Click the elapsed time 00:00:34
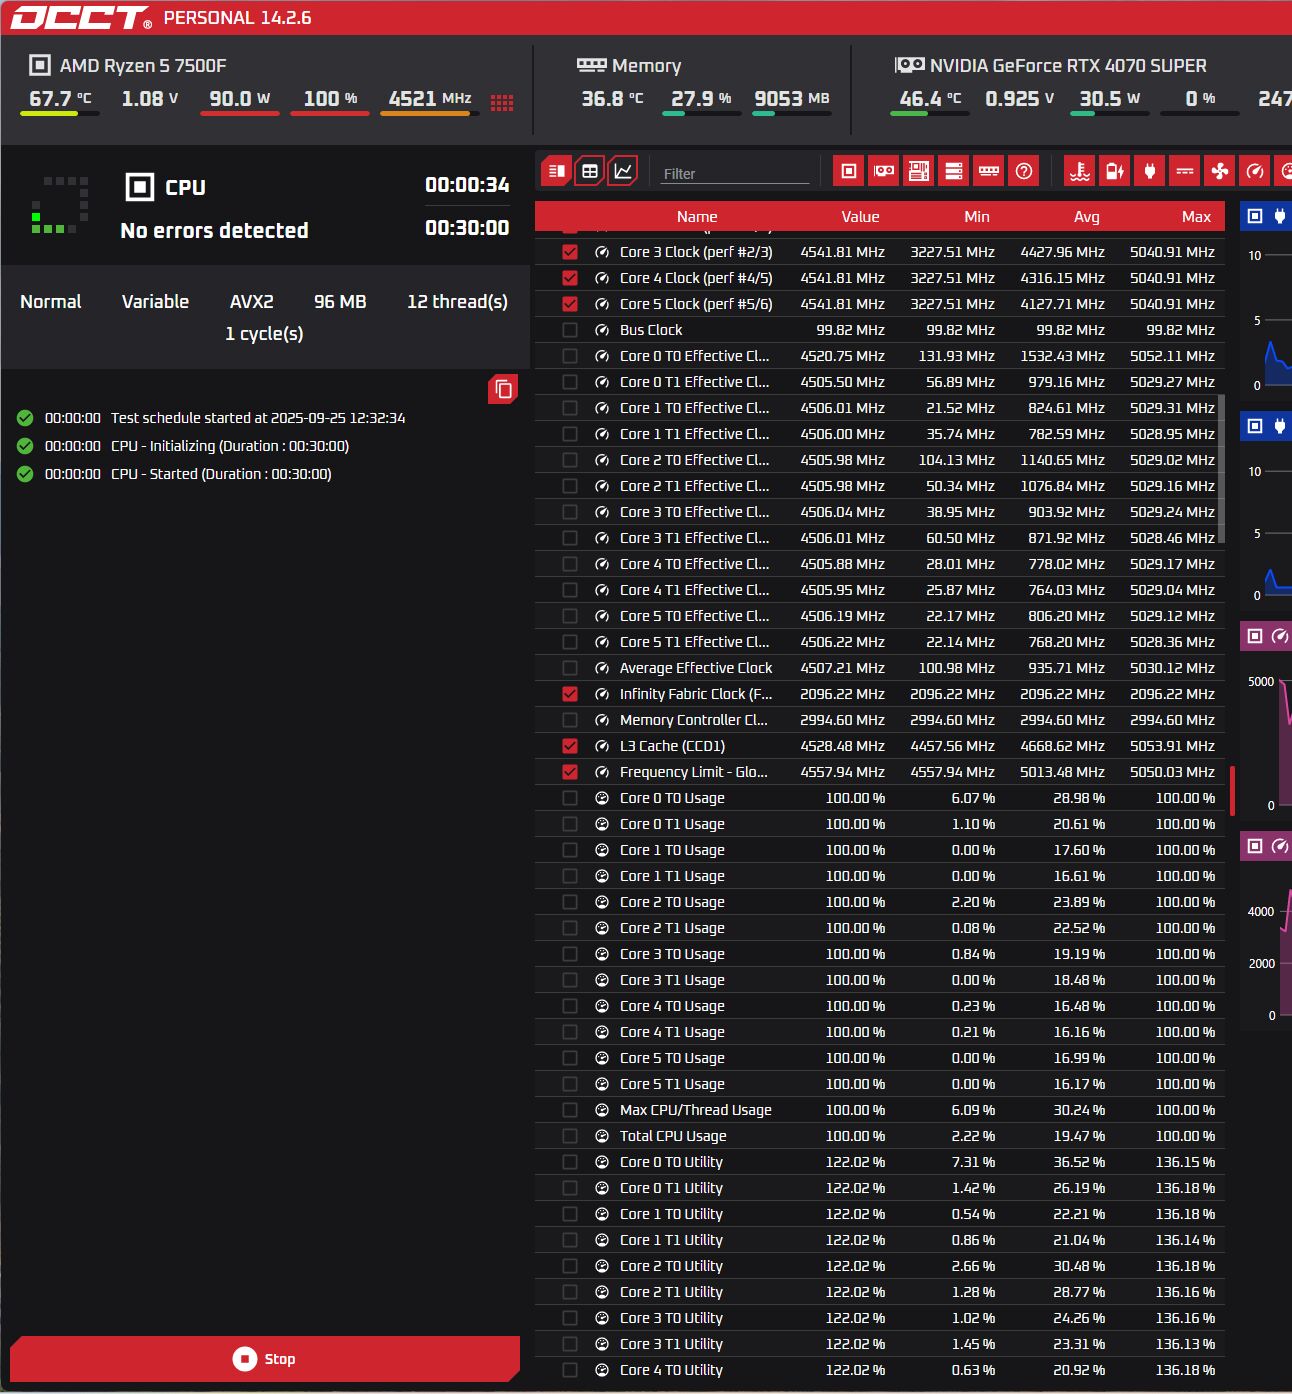 (467, 185)
